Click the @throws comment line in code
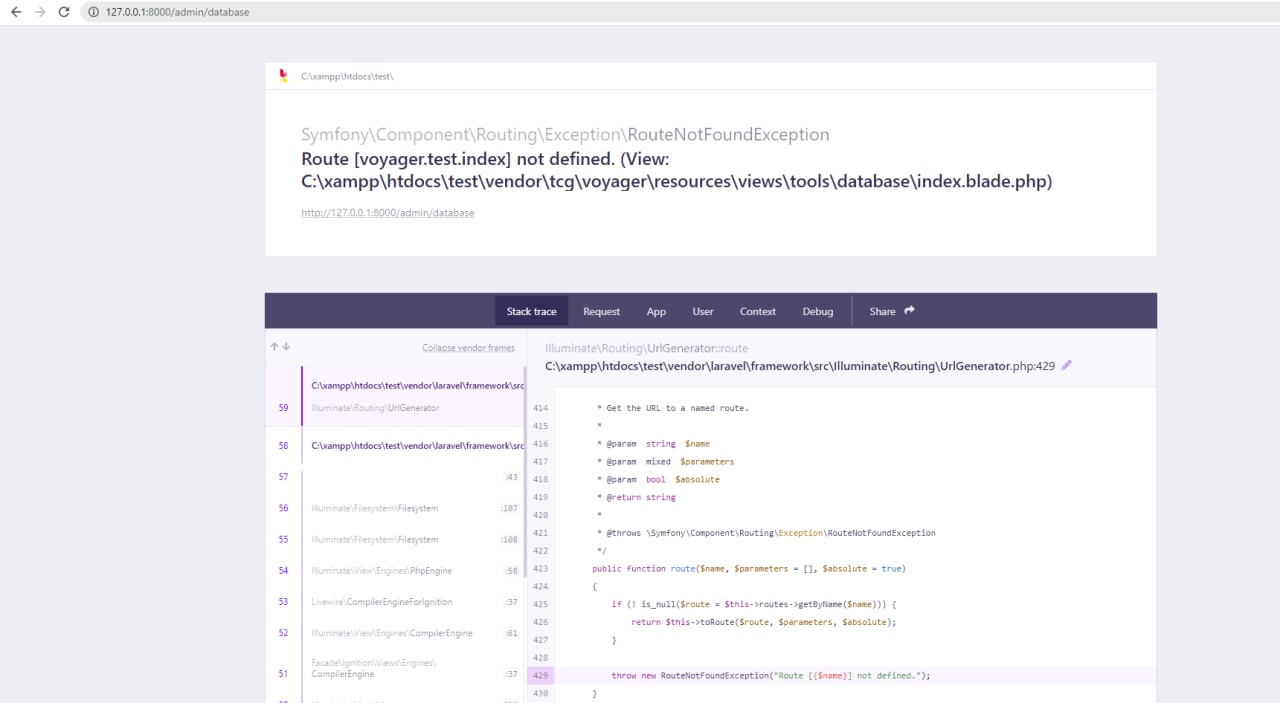 coord(768,533)
